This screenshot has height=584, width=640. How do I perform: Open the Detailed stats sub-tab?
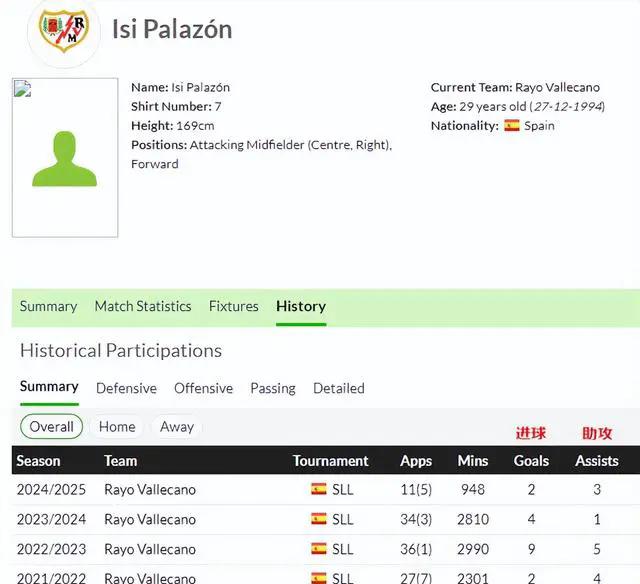click(339, 388)
